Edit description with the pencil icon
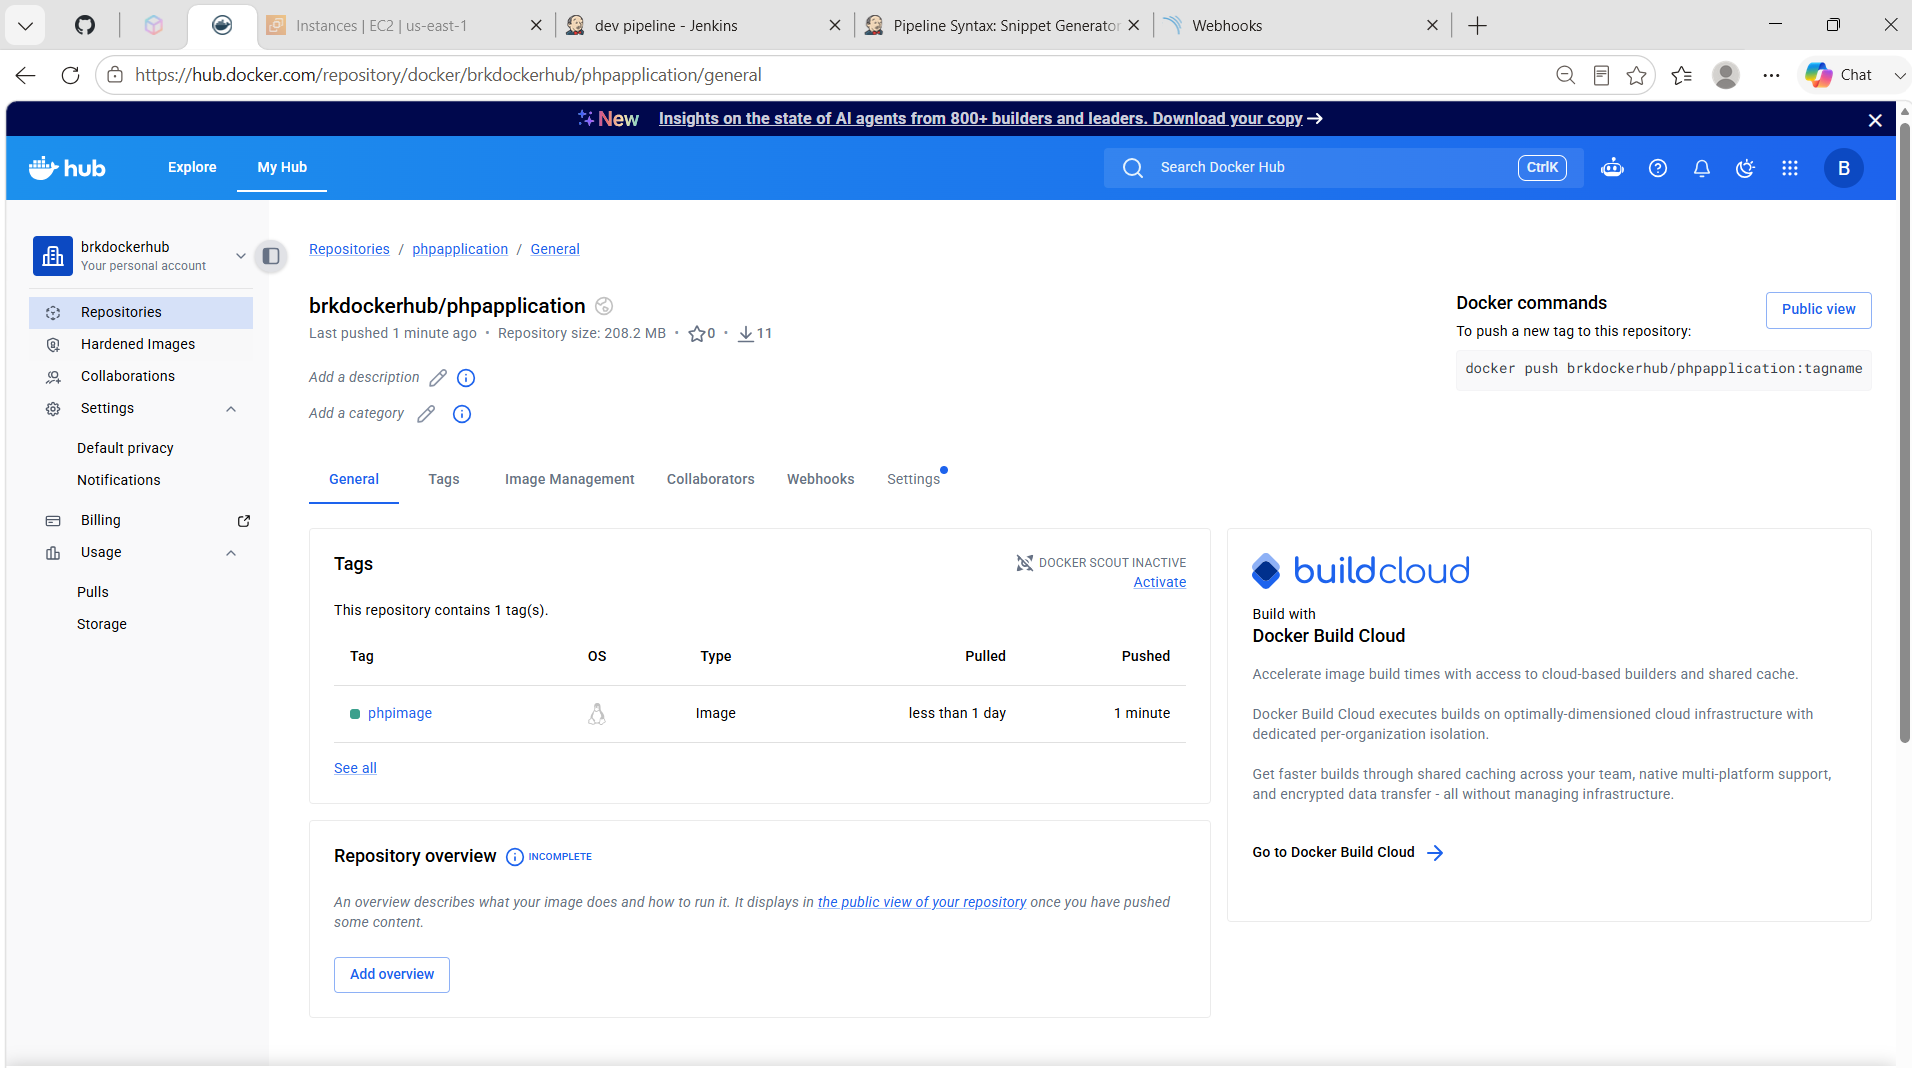This screenshot has height=1068, width=1912. point(438,378)
